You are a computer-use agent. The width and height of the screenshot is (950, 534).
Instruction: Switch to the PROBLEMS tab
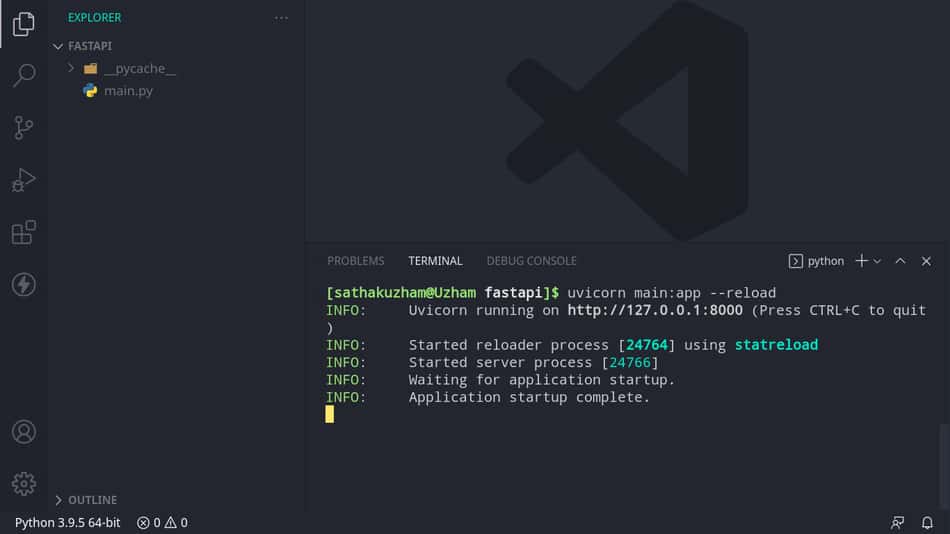pyautogui.click(x=356, y=261)
